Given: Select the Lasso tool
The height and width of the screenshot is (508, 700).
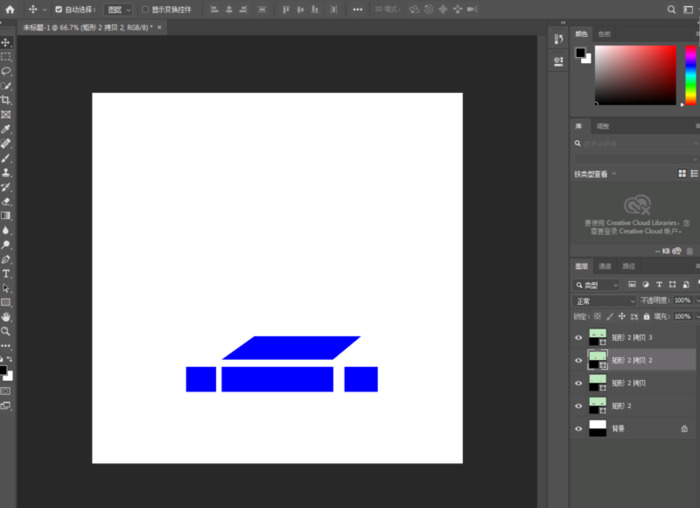Looking at the screenshot, I should pyautogui.click(x=6, y=71).
